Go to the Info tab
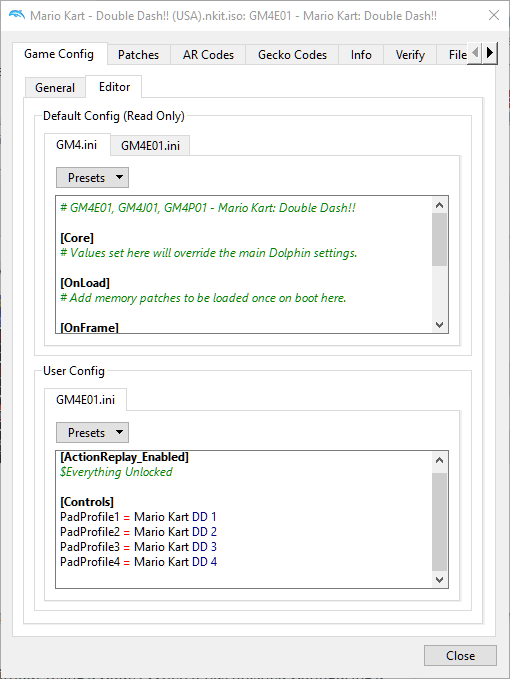 361,55
